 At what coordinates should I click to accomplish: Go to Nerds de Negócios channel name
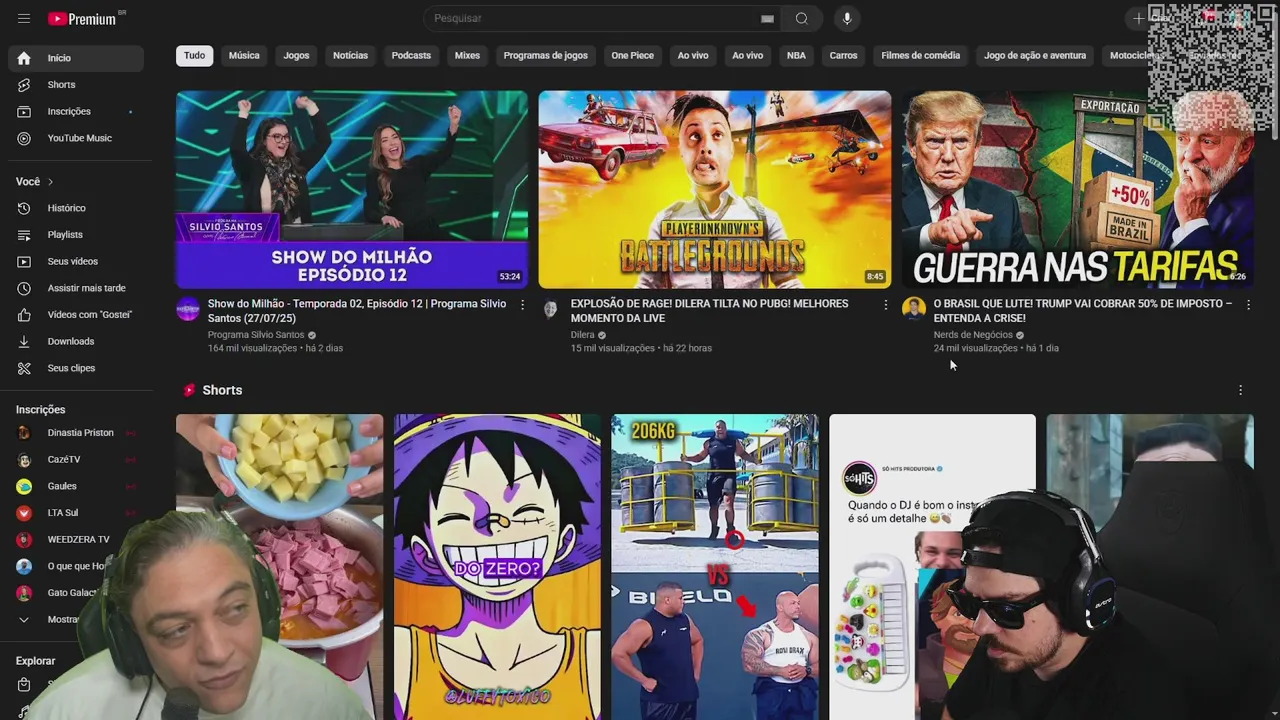pos(973,335)
